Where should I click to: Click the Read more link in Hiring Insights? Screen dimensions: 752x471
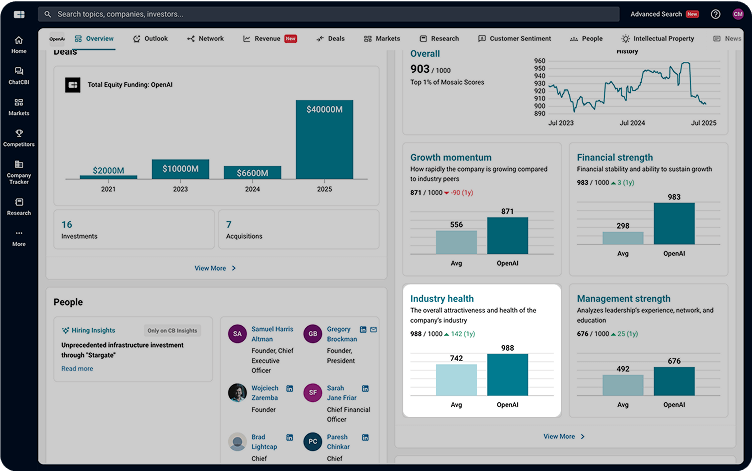click(x=77, y=368)
